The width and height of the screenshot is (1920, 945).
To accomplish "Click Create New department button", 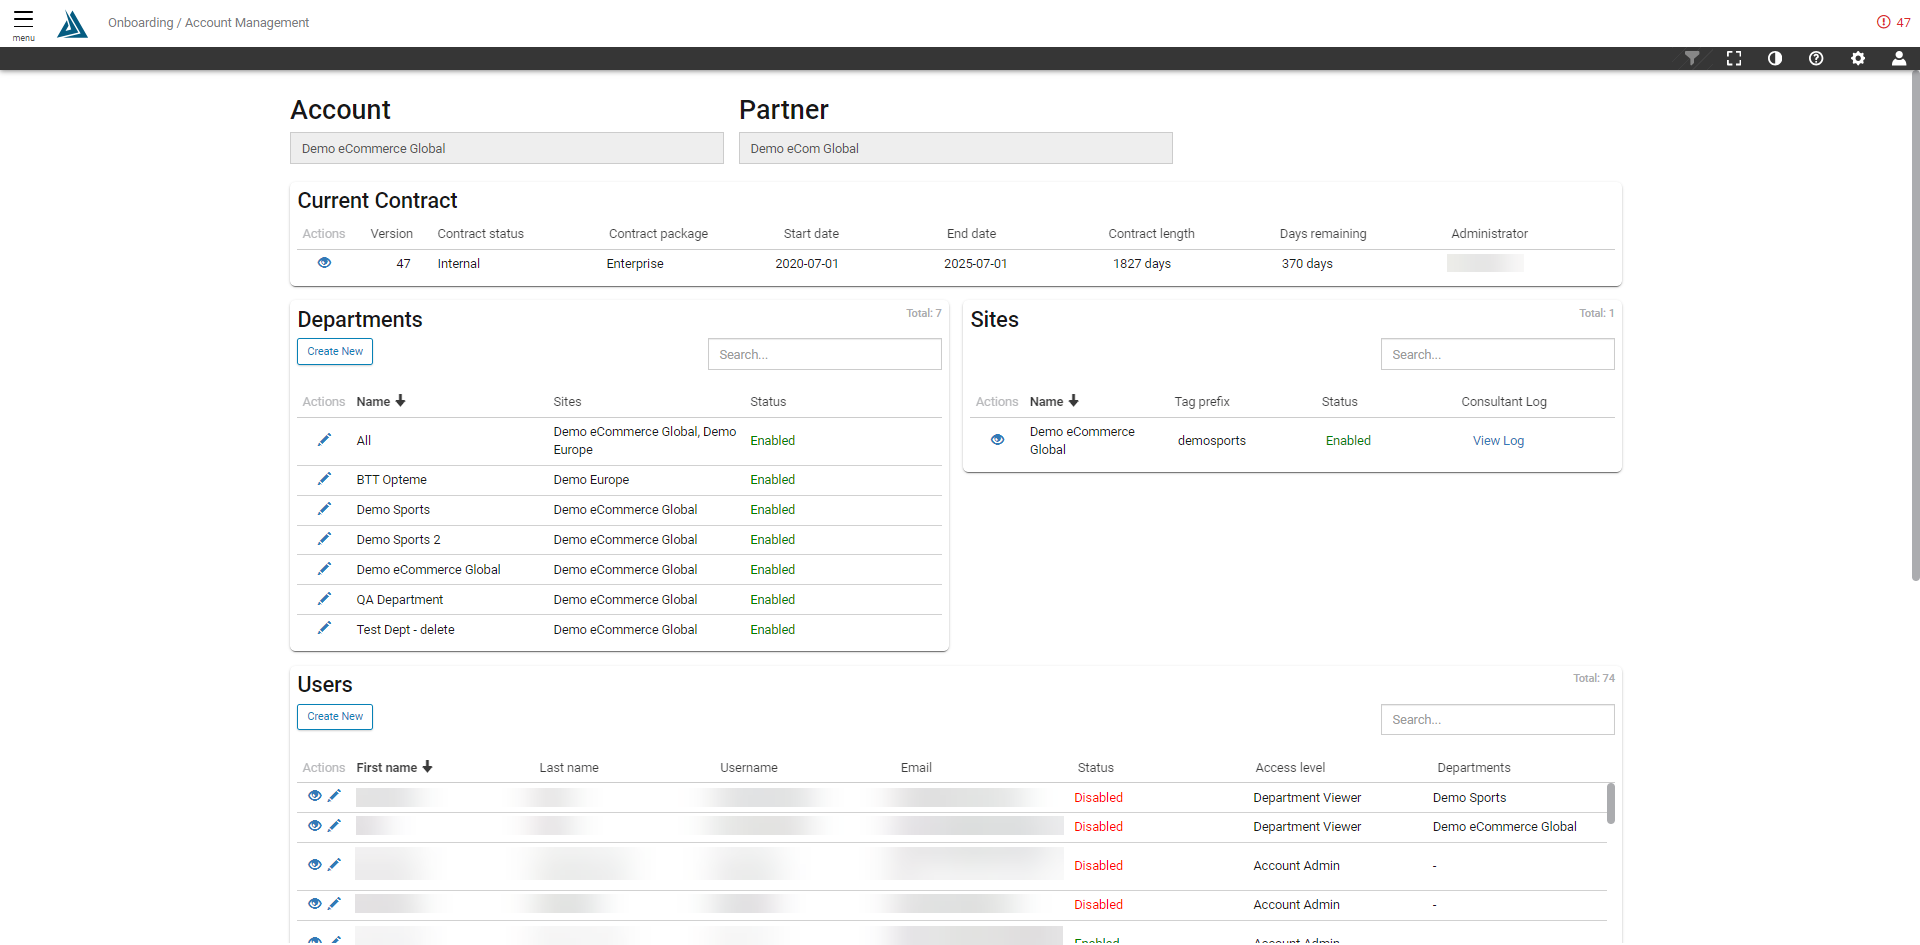I will (335, 352).
